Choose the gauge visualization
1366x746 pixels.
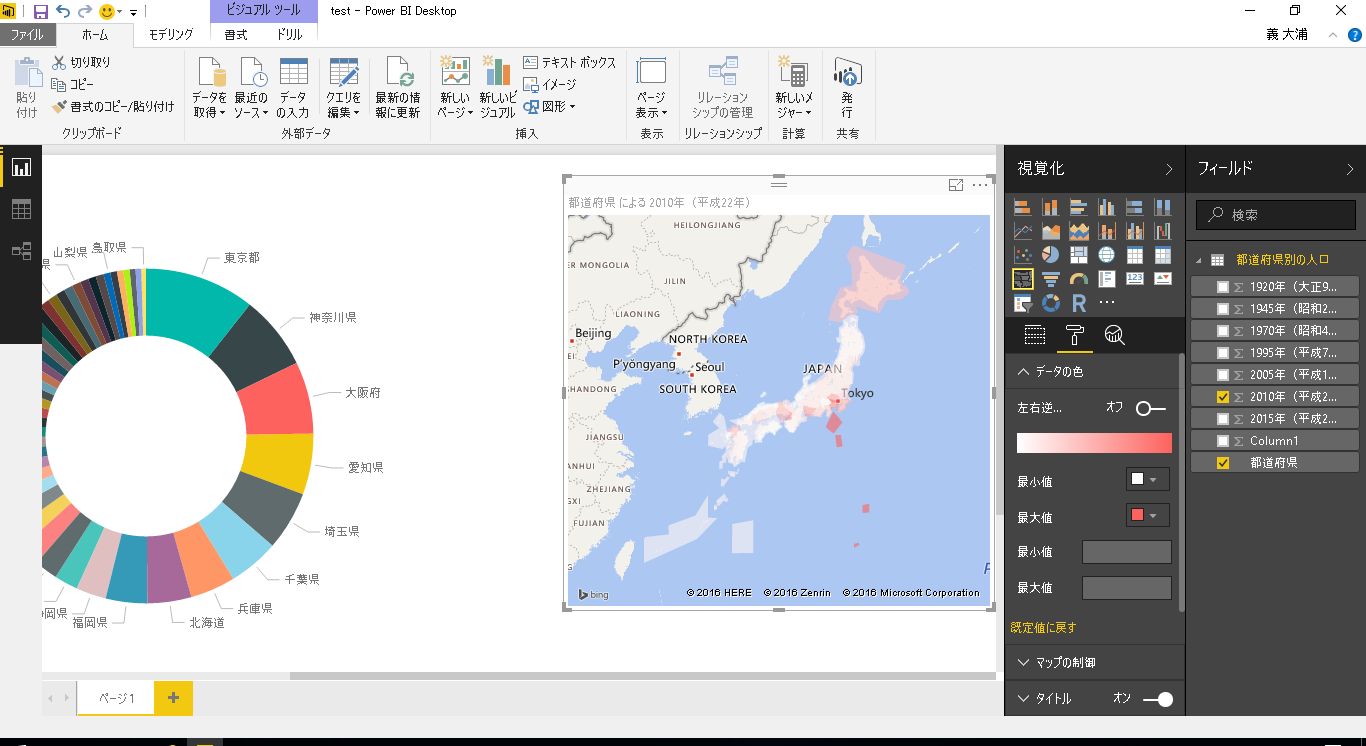[x=1079, y=279]
